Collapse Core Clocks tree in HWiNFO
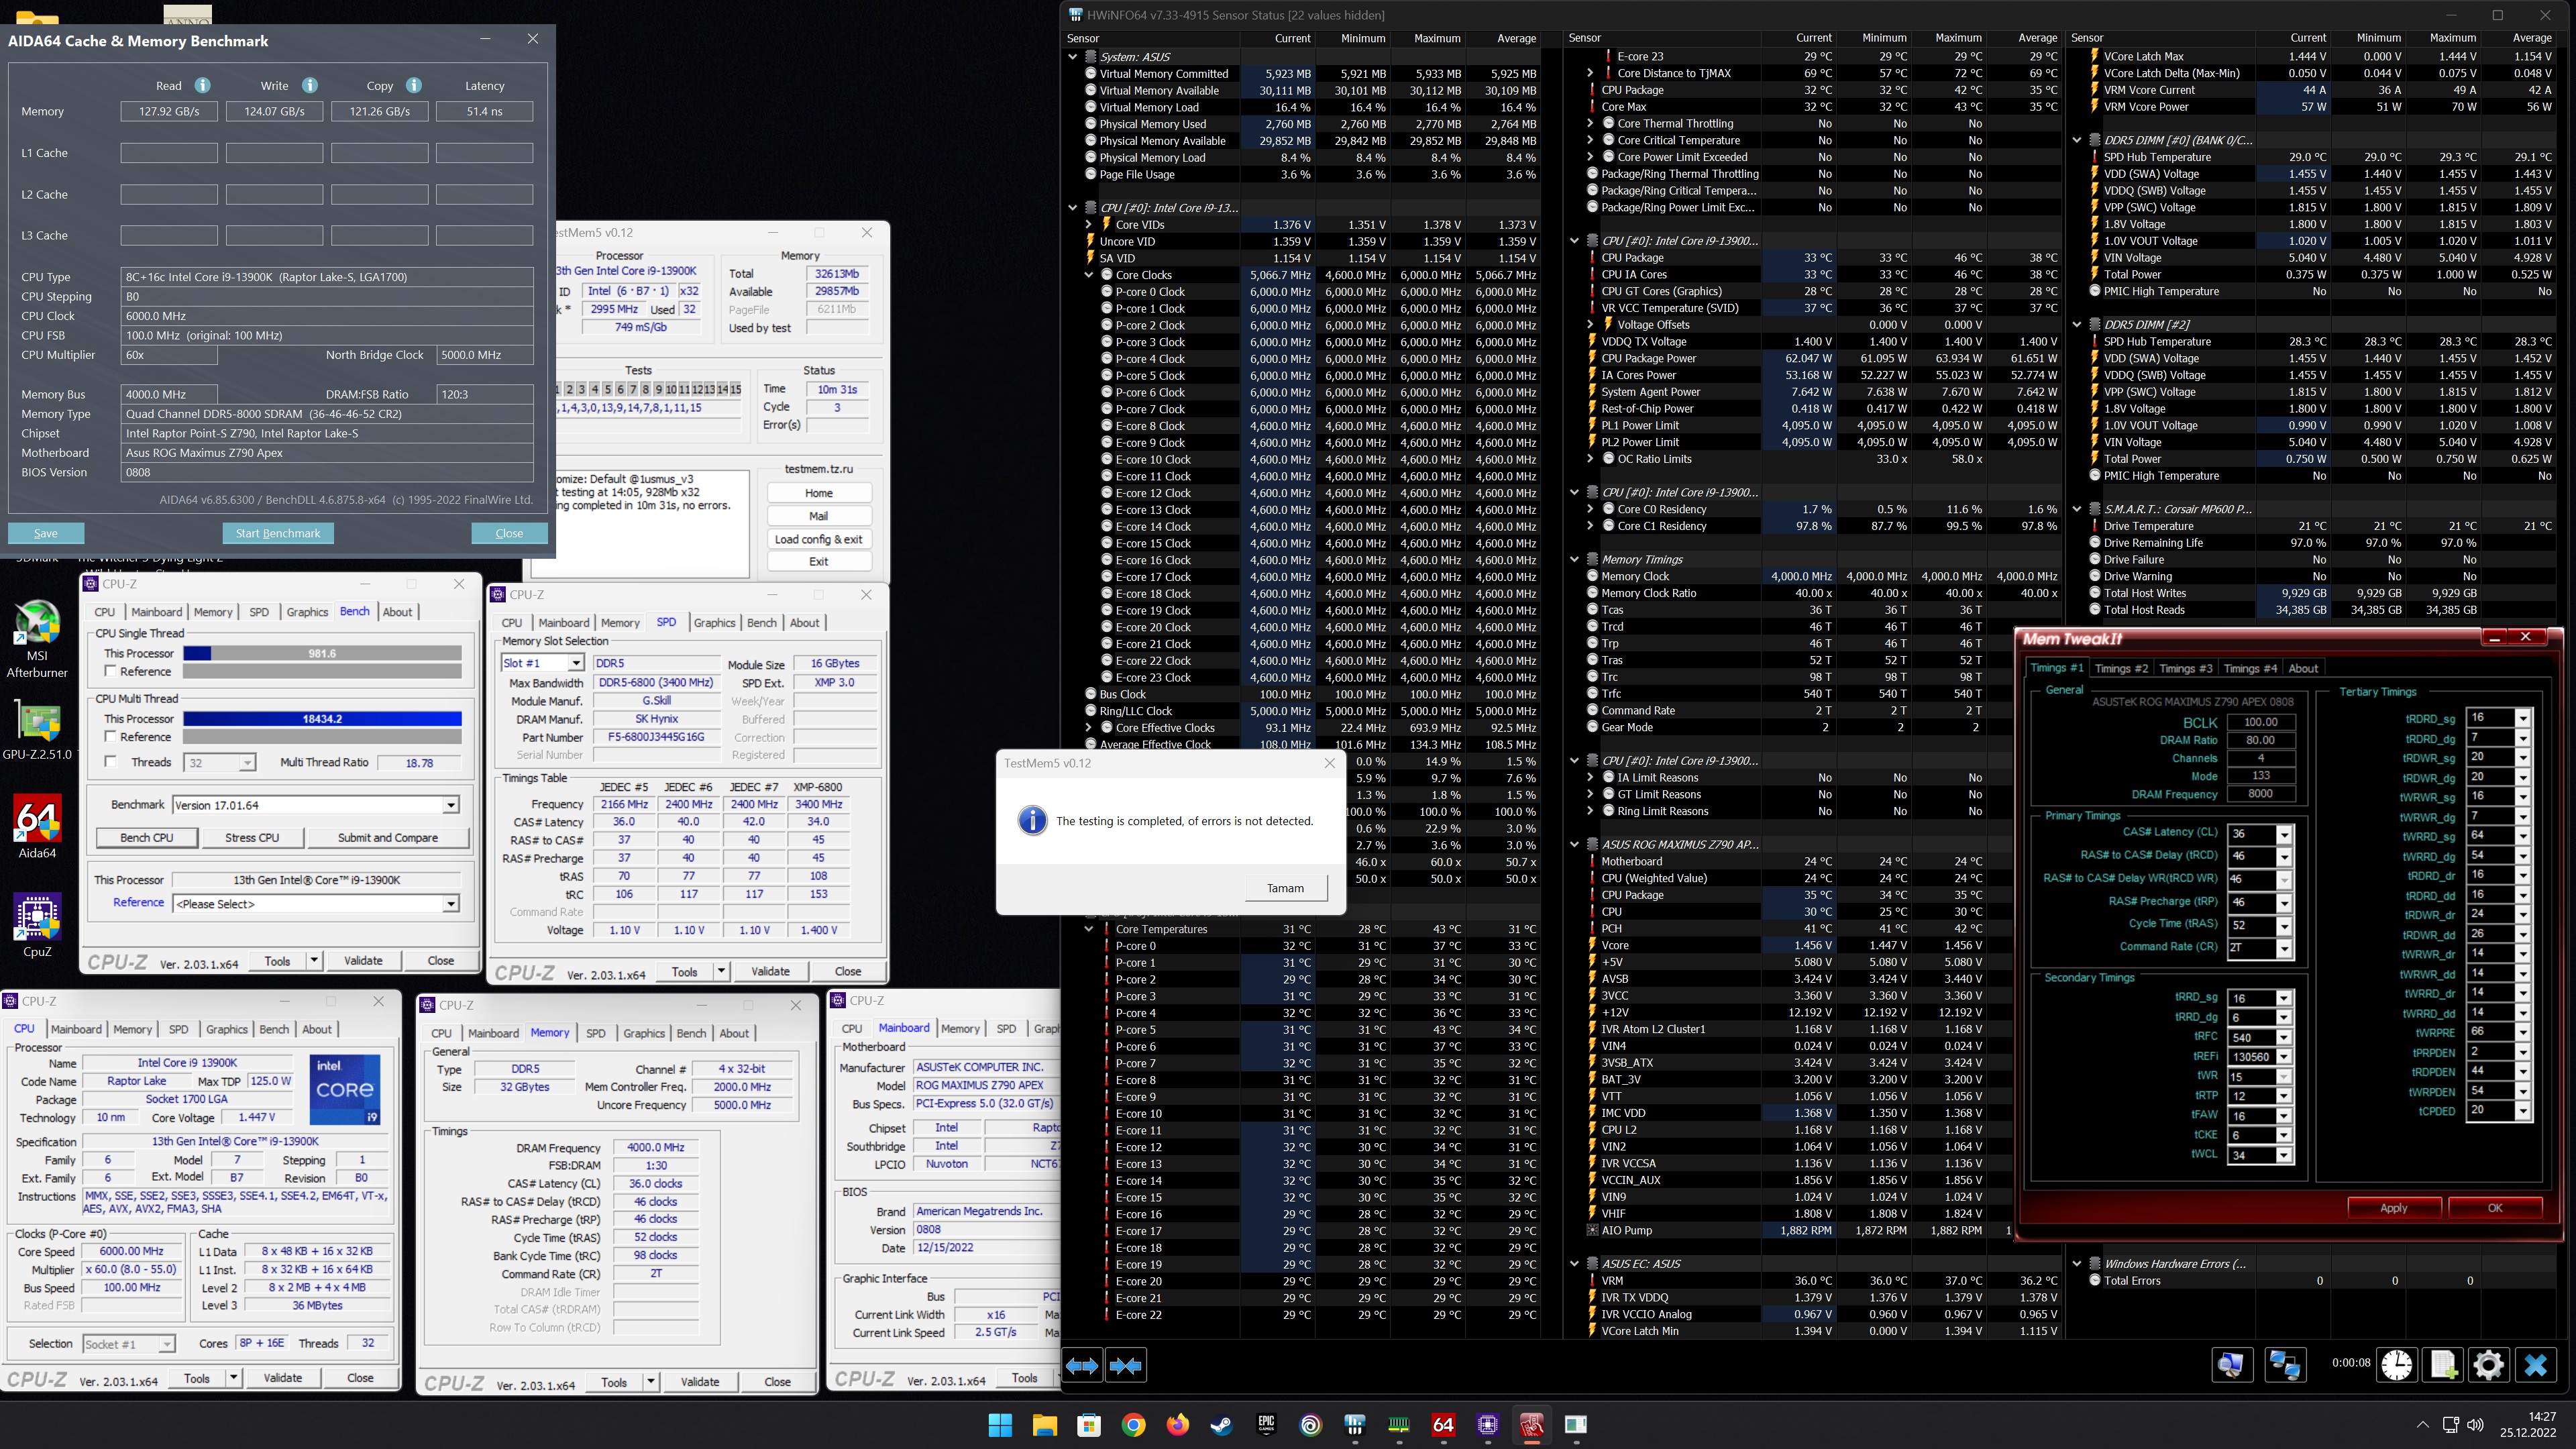Screen dimensions: 2576x1449 pyautogui.click(x=1089, y=275)
